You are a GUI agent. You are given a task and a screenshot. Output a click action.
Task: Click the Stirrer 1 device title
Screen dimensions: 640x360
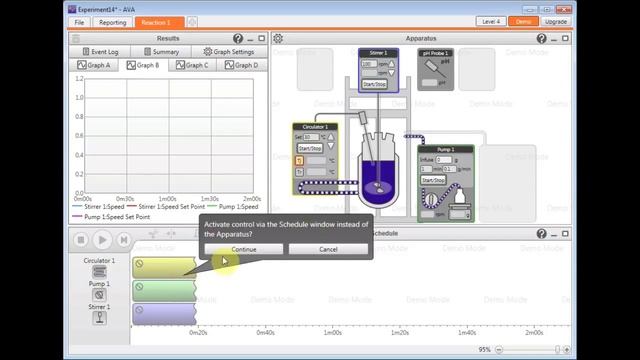point(378,53)
